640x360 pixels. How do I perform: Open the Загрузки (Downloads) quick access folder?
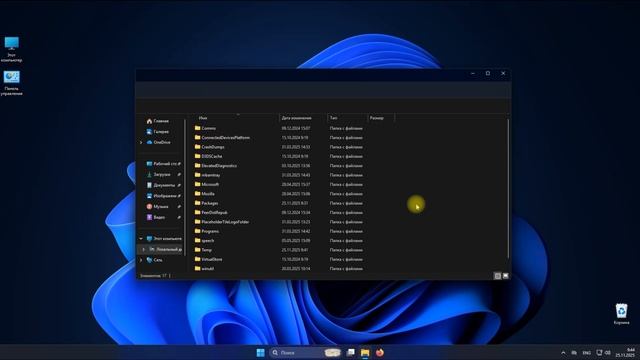159,174
